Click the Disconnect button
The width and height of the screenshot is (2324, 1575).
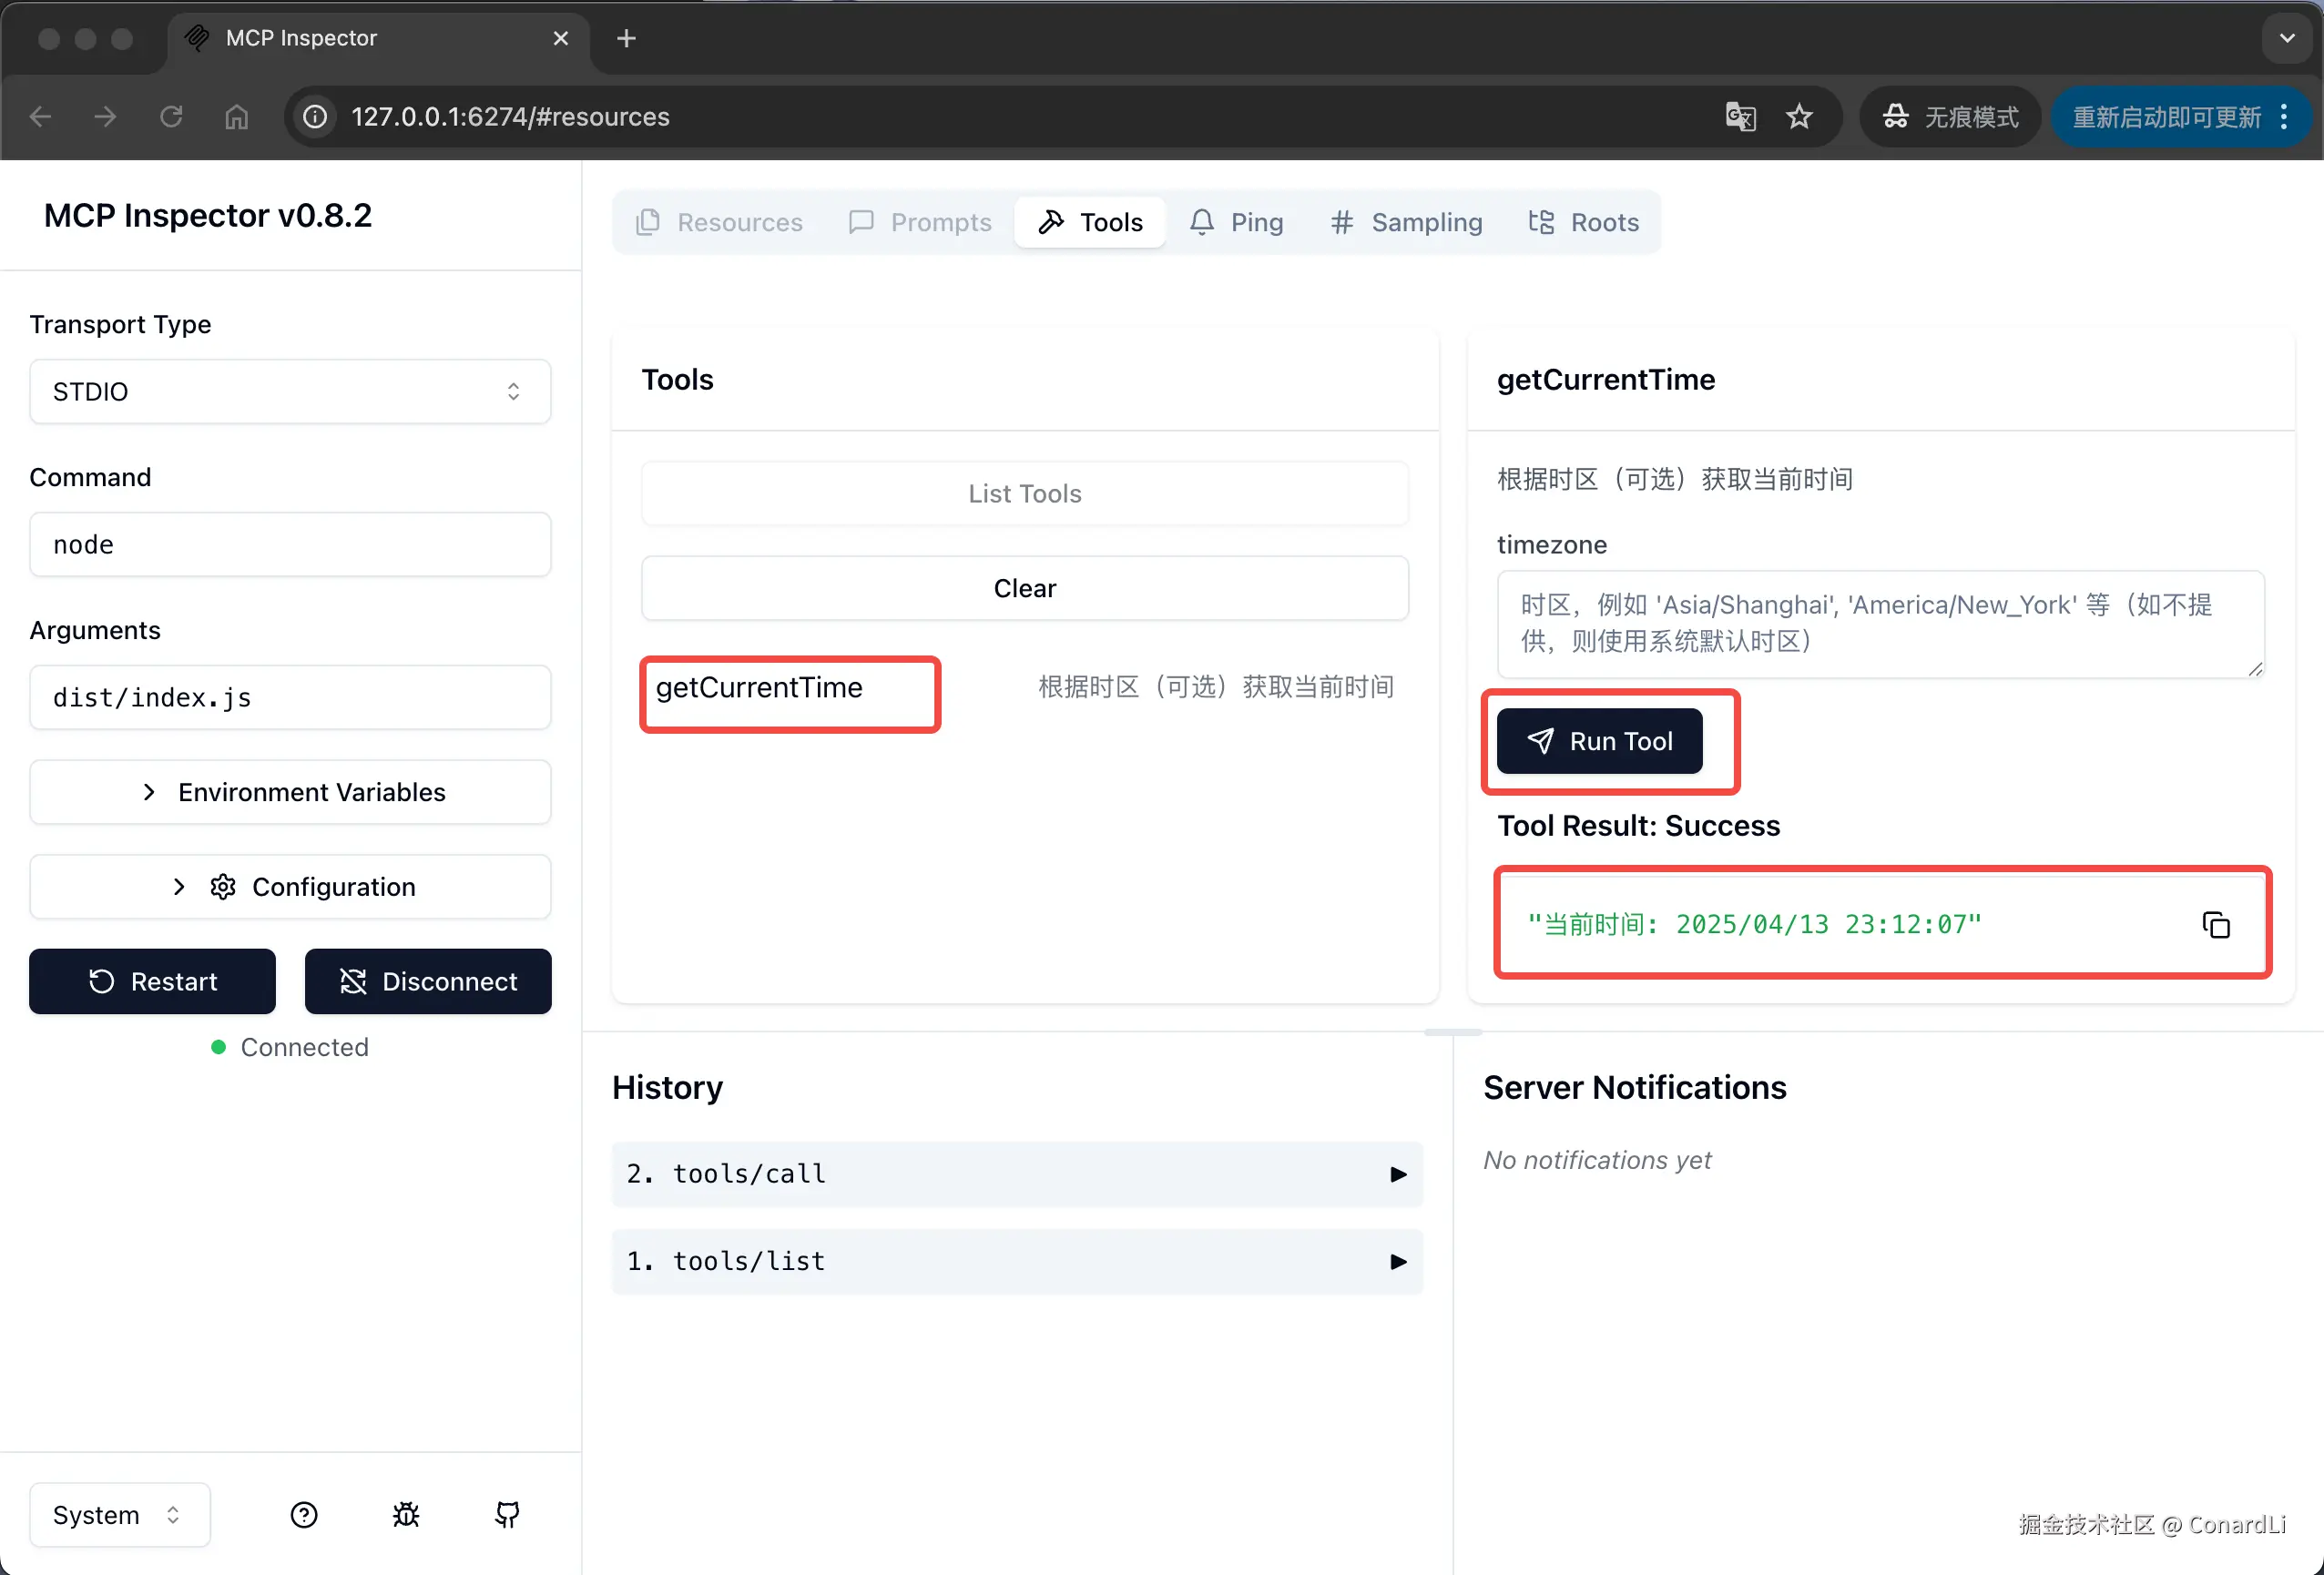pyautogui.click(x=428, y=981)
